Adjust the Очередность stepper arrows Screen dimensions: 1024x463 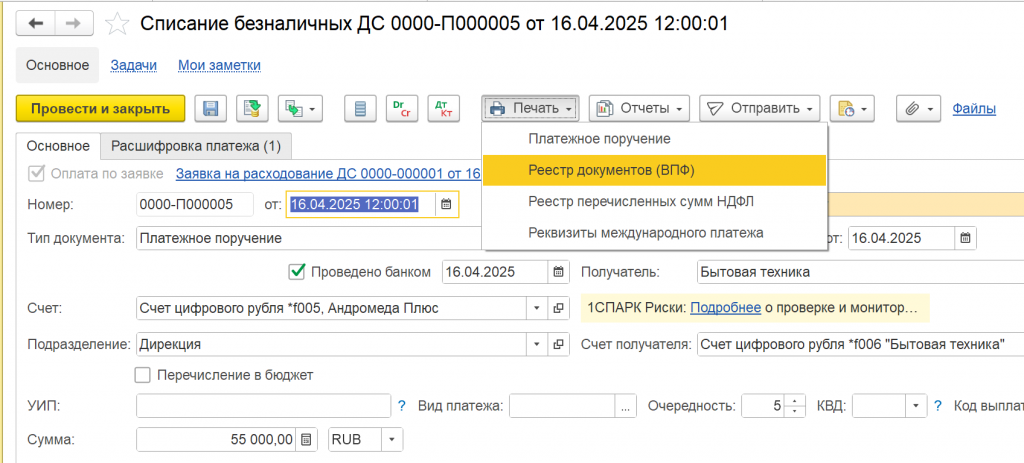click(x=794, y=406)
